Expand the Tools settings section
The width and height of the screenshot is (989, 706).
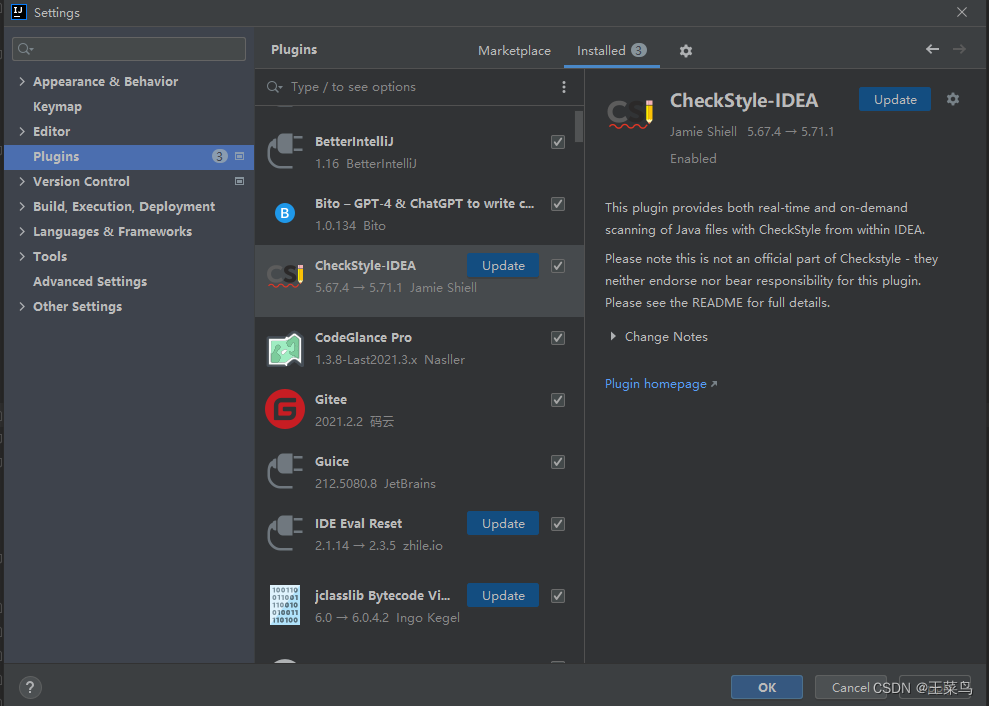(x=22, y=256)
